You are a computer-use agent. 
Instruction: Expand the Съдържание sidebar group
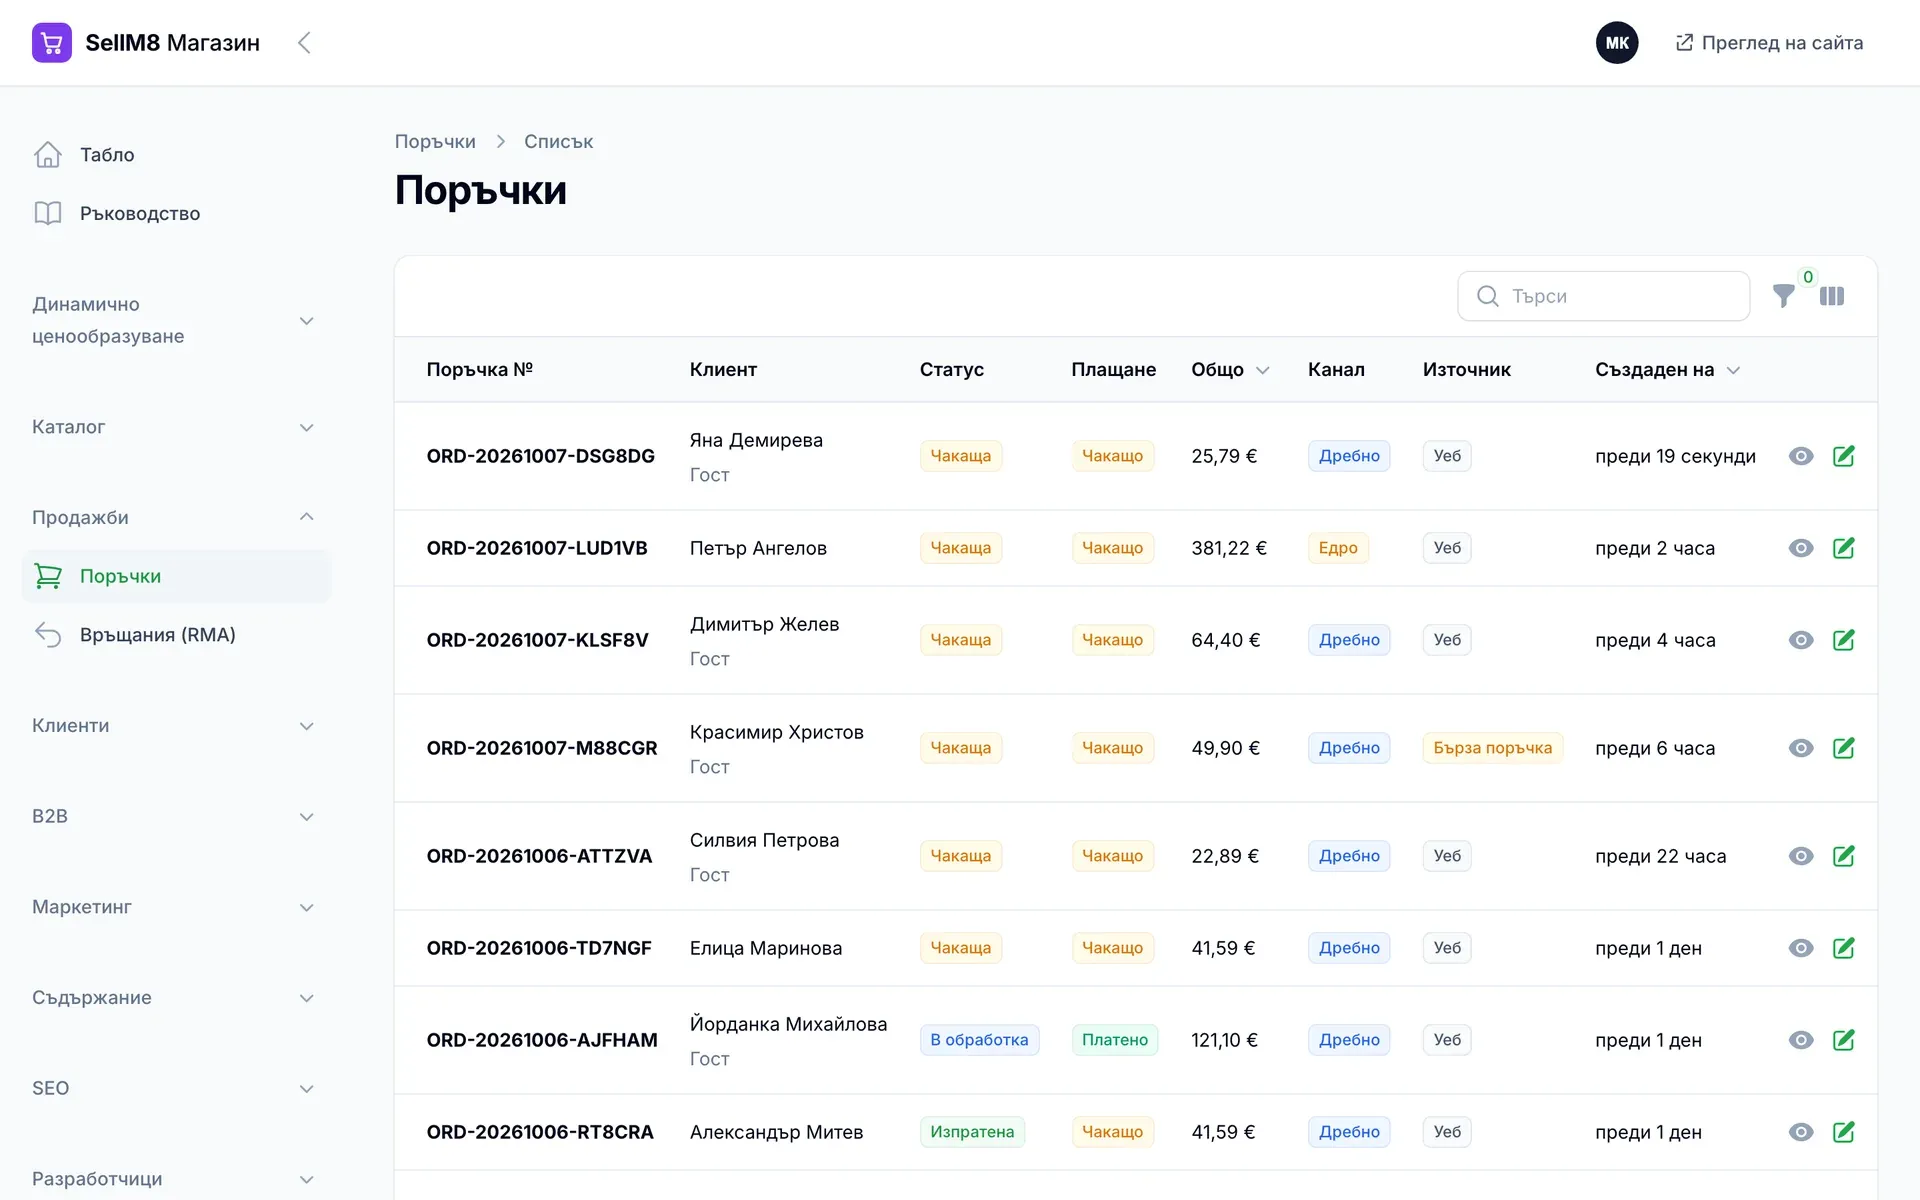coord(176,998)
